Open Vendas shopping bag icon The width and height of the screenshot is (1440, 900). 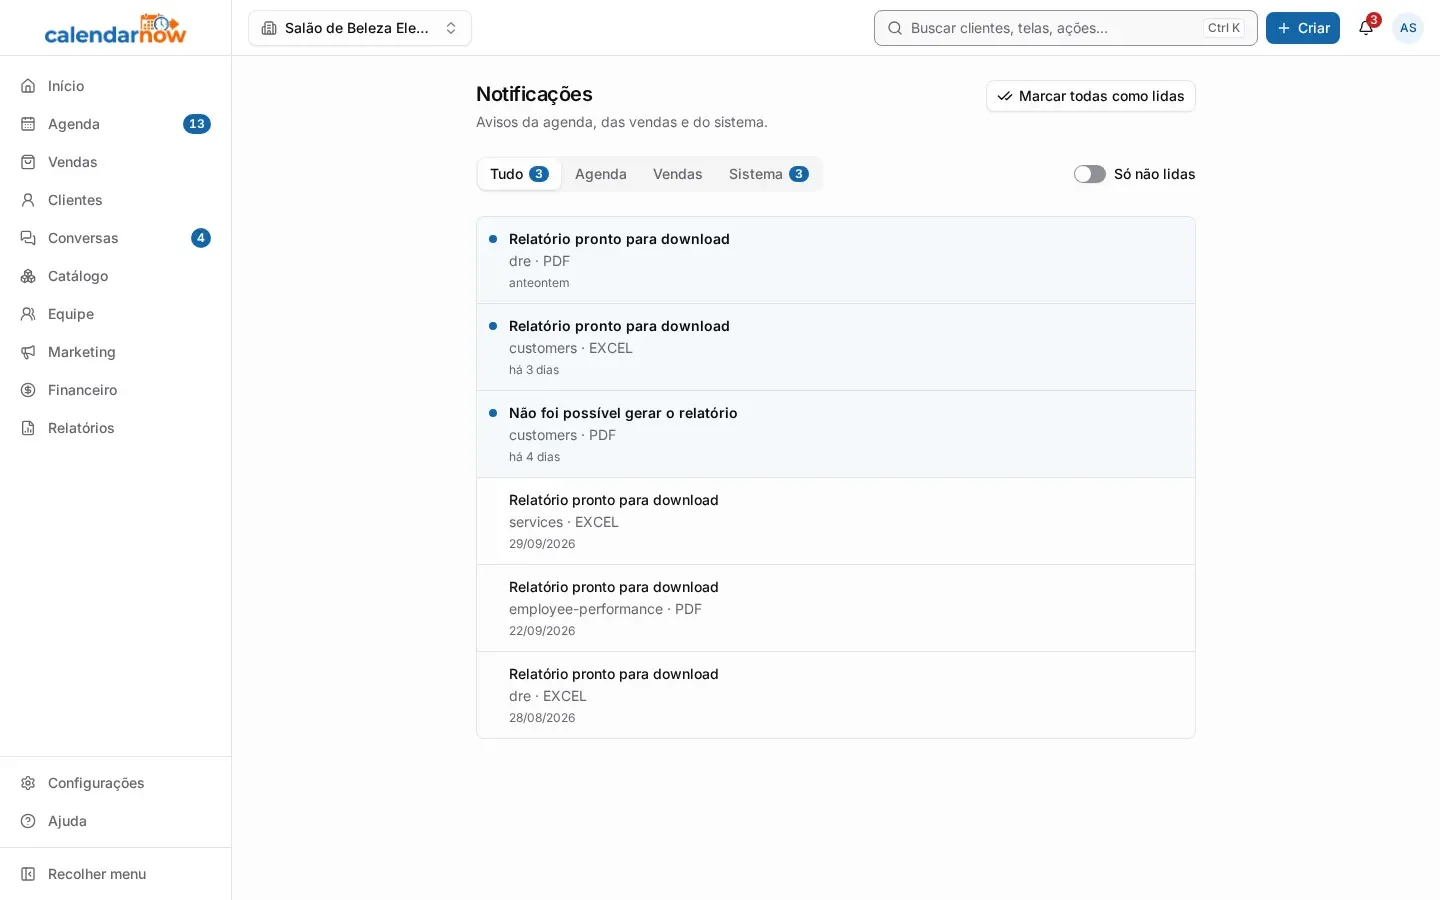click(x=28, y=162)
